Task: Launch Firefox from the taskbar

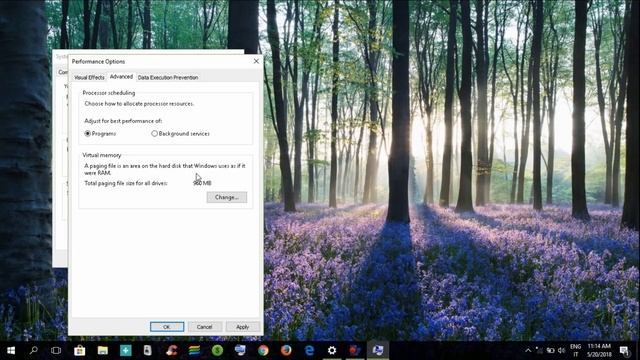Action: click(286, 350)
